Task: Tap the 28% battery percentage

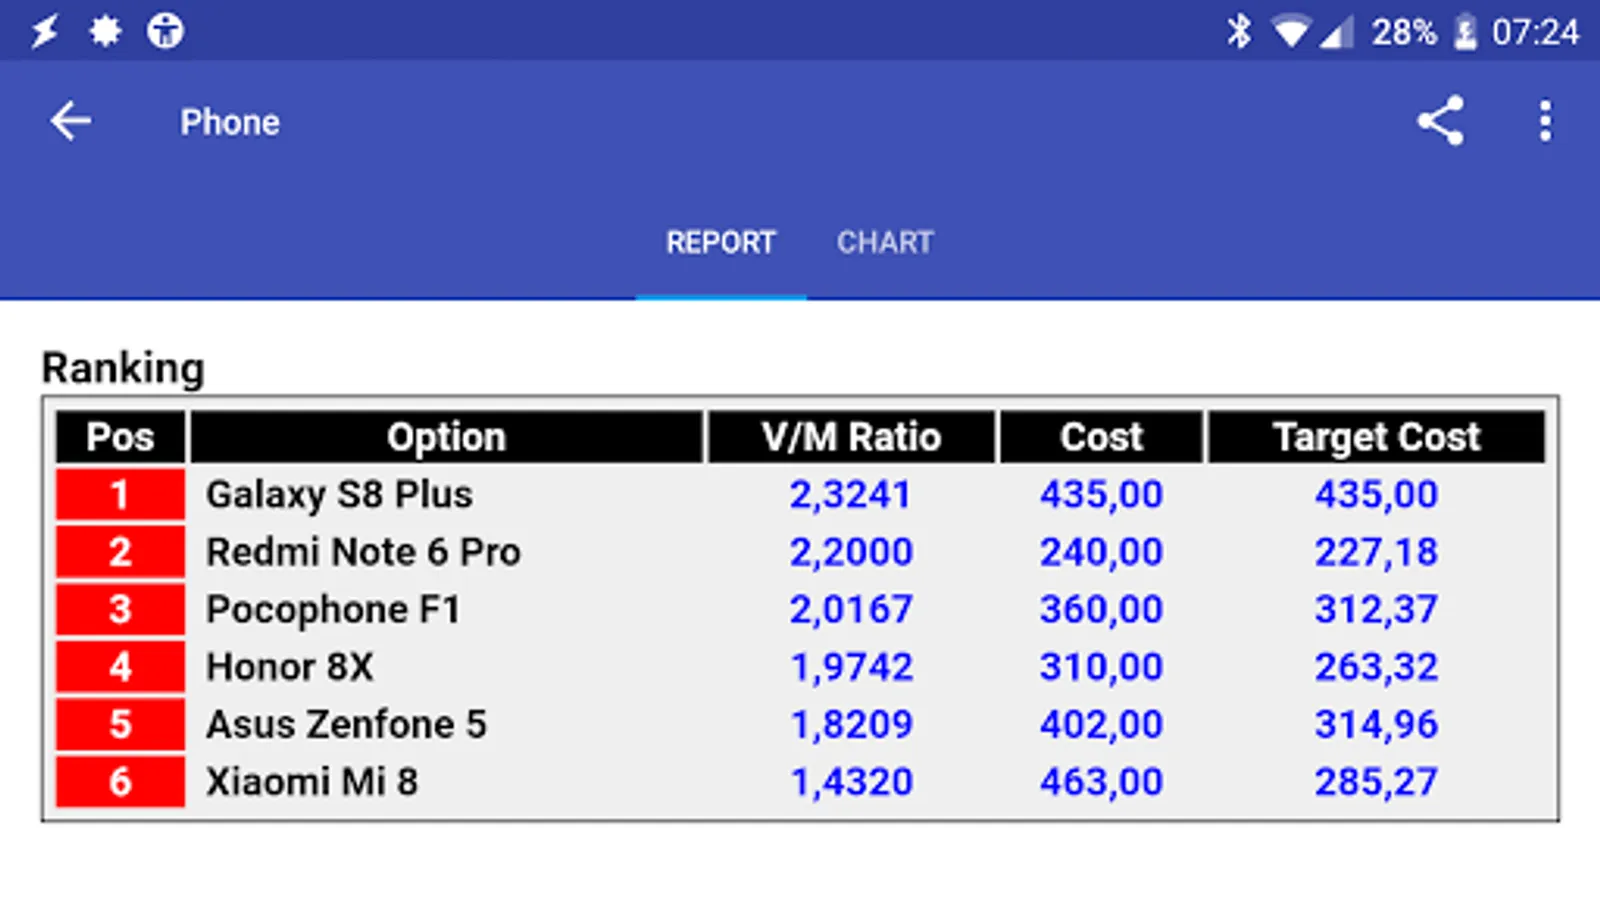Action: coord(1404,32)
